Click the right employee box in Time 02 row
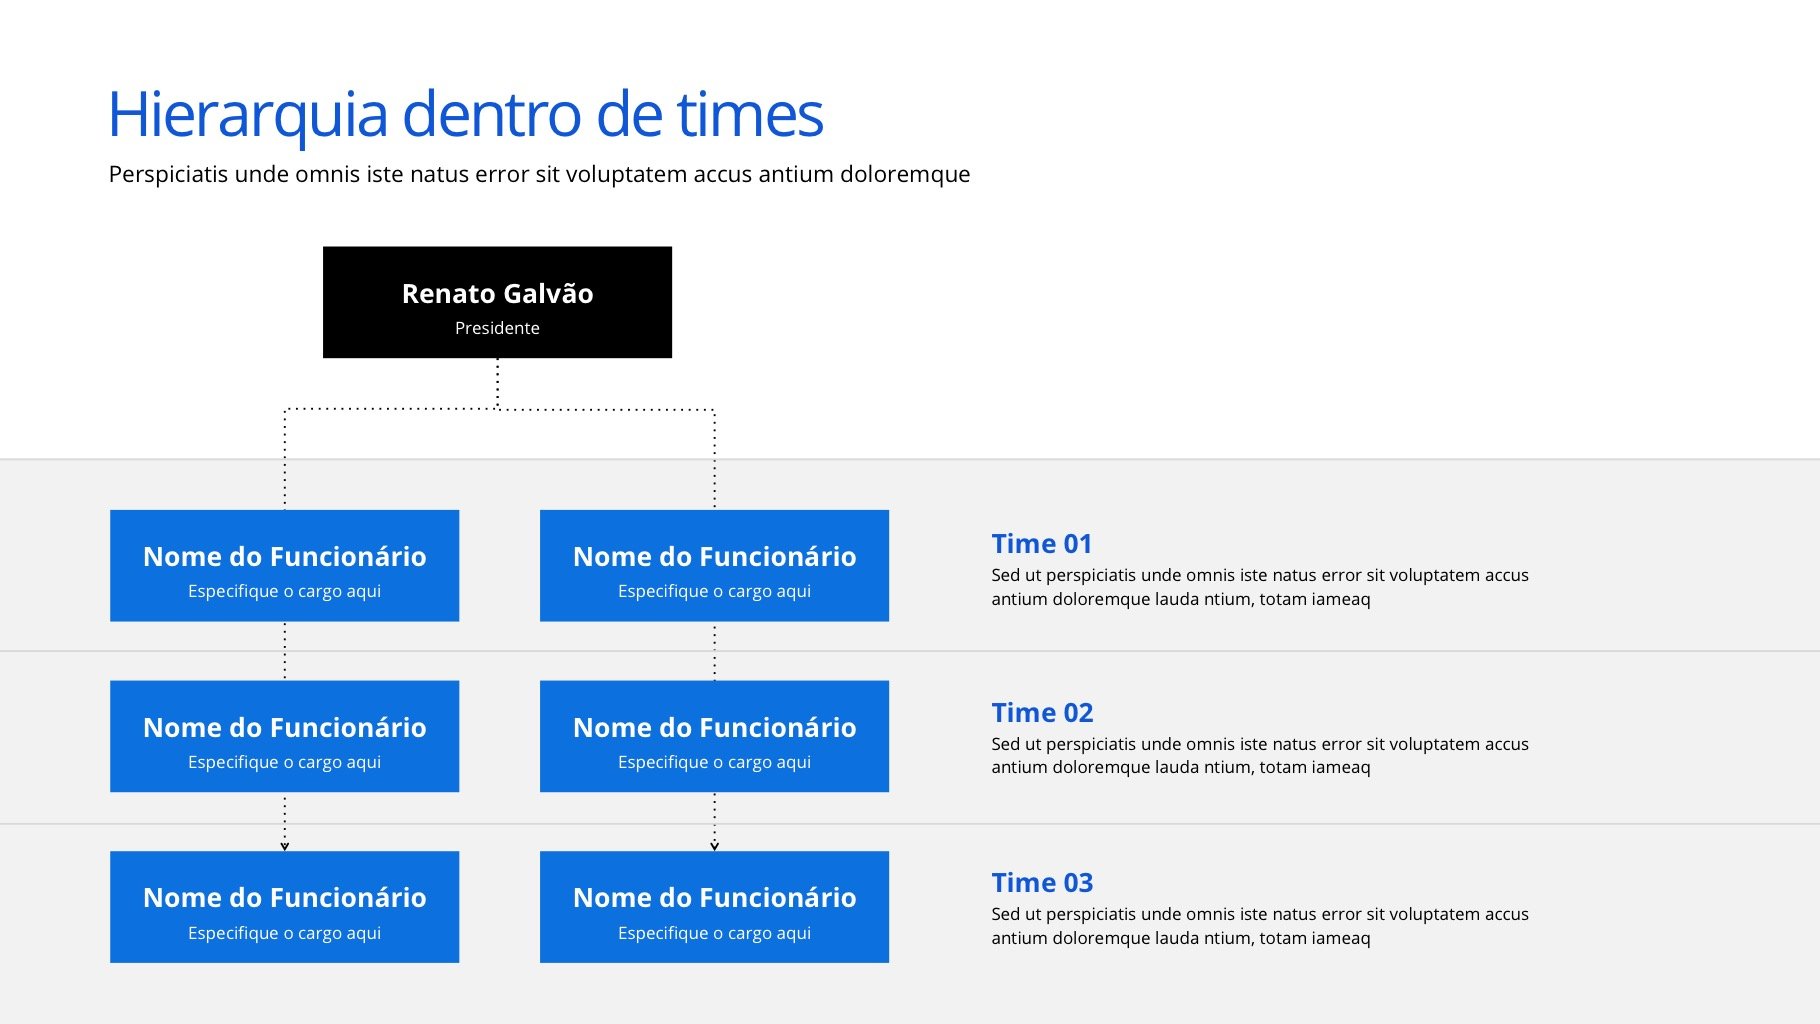Viewport: 1820px width, 1024px height. (x=714, y=737)
